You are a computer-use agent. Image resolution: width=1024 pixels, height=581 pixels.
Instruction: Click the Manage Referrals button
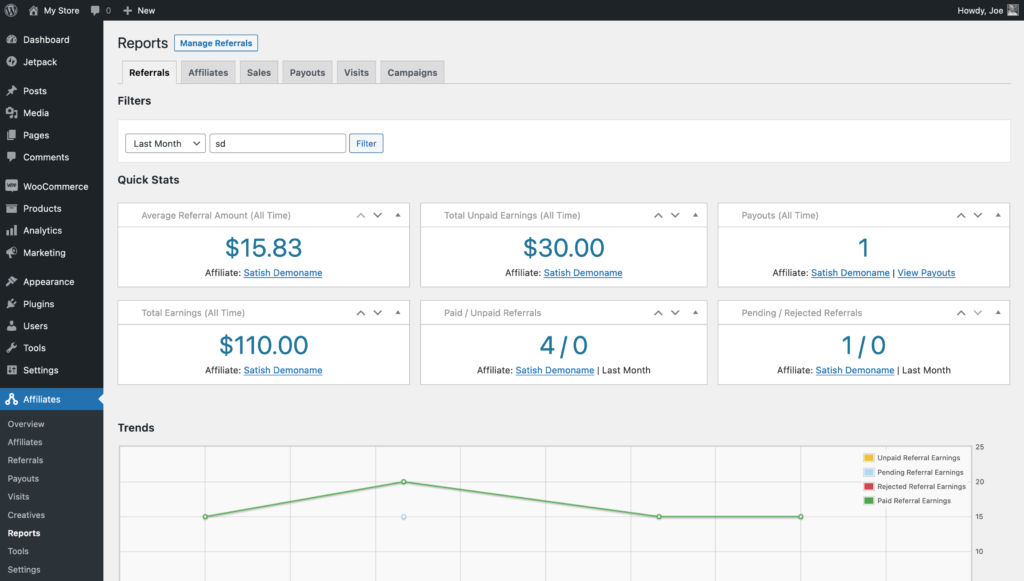coord(216,43)
